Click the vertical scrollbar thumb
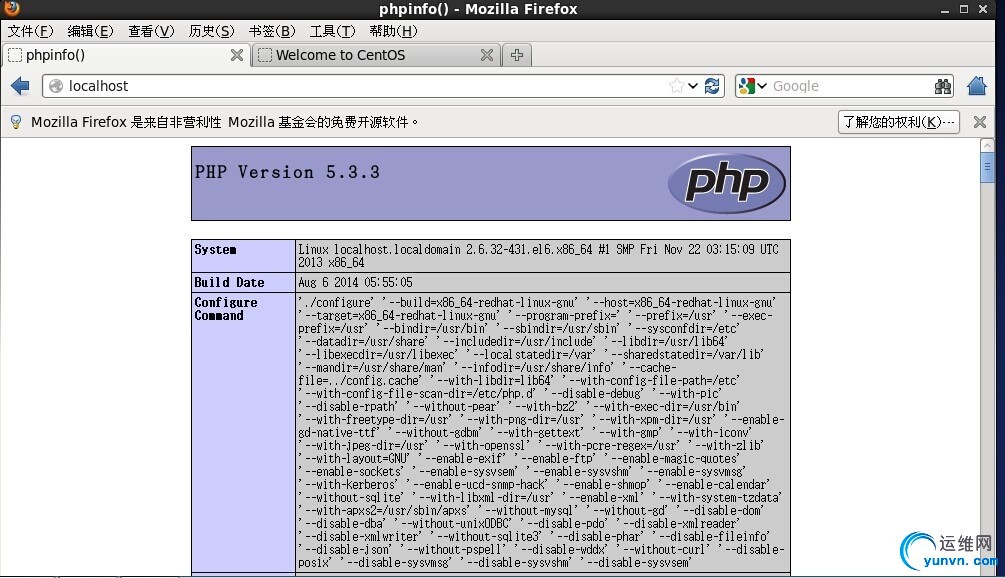Screen dimensions: 1005x578 click(987, 168)
